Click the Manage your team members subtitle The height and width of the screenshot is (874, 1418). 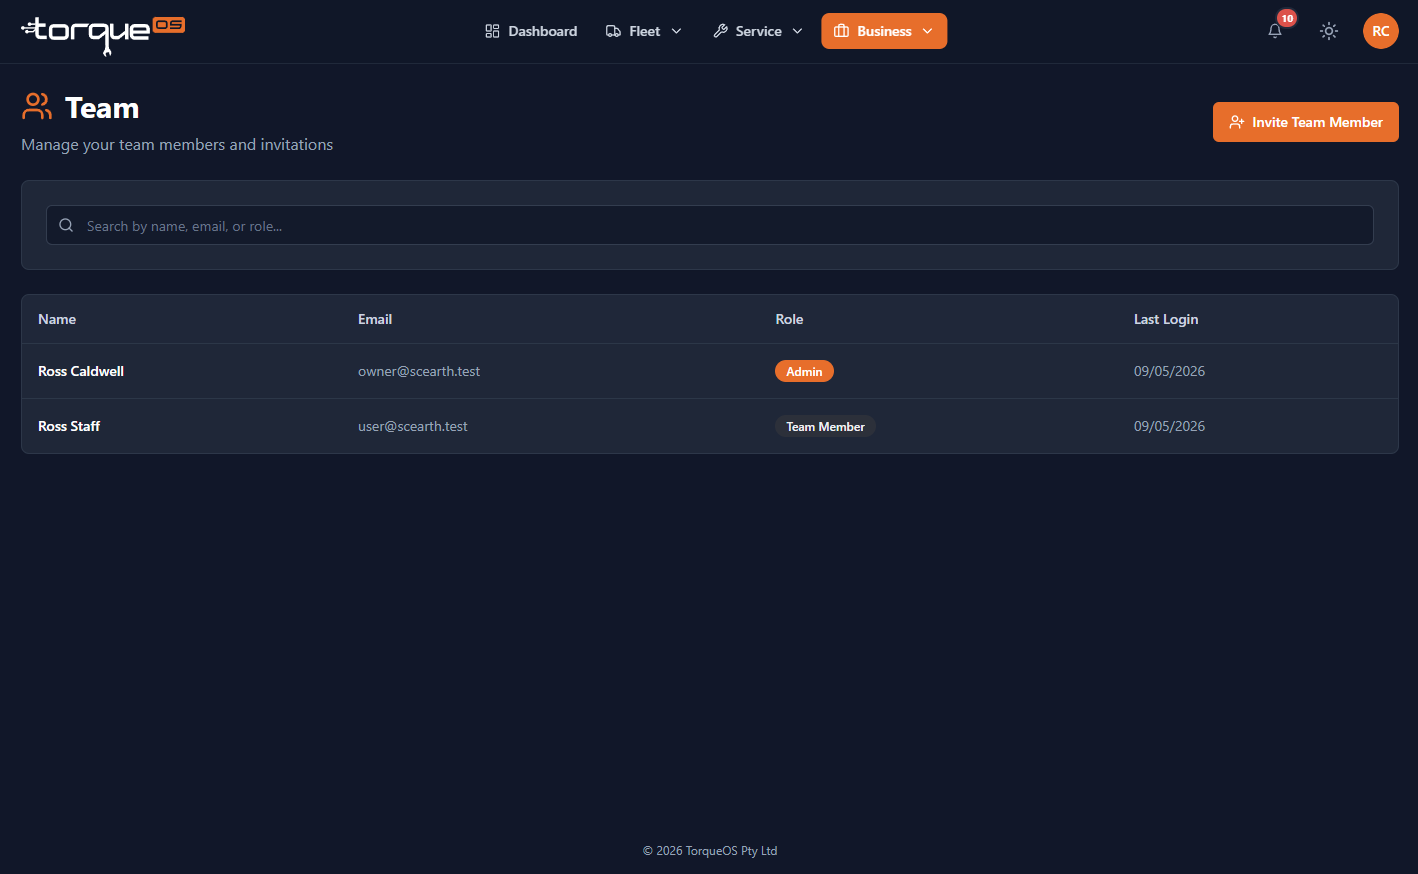(x=177, y=145)
